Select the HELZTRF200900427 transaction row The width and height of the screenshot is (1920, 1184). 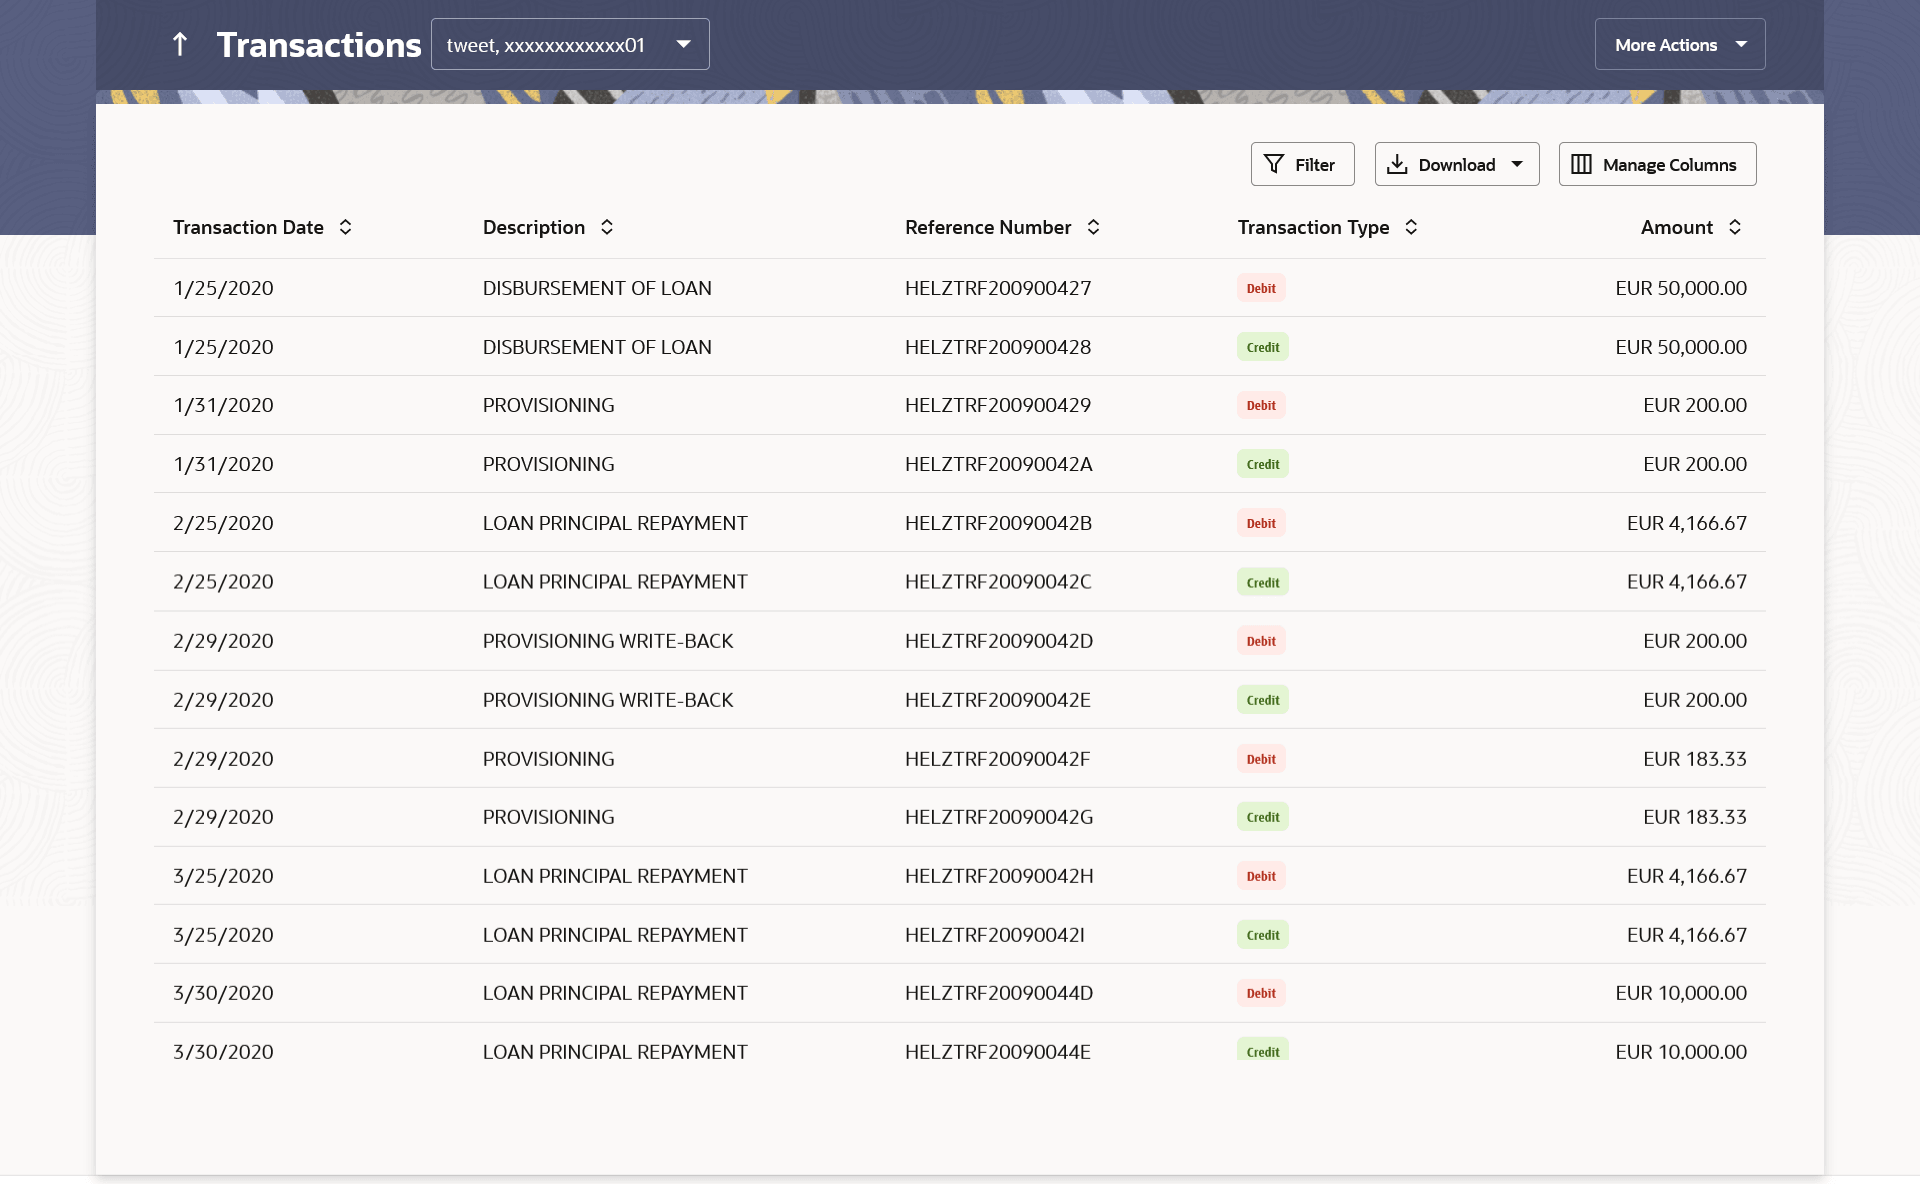tap(997, 288)
